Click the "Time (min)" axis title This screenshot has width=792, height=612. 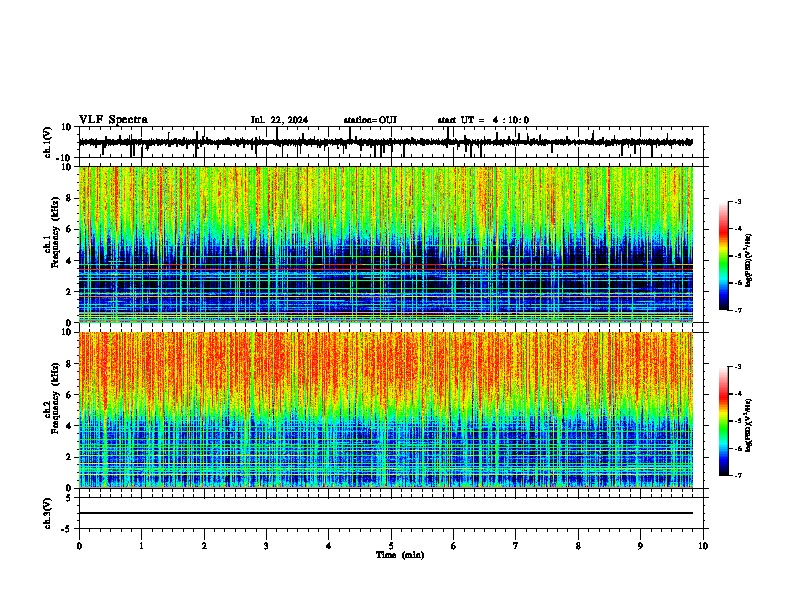coord(400,555)
